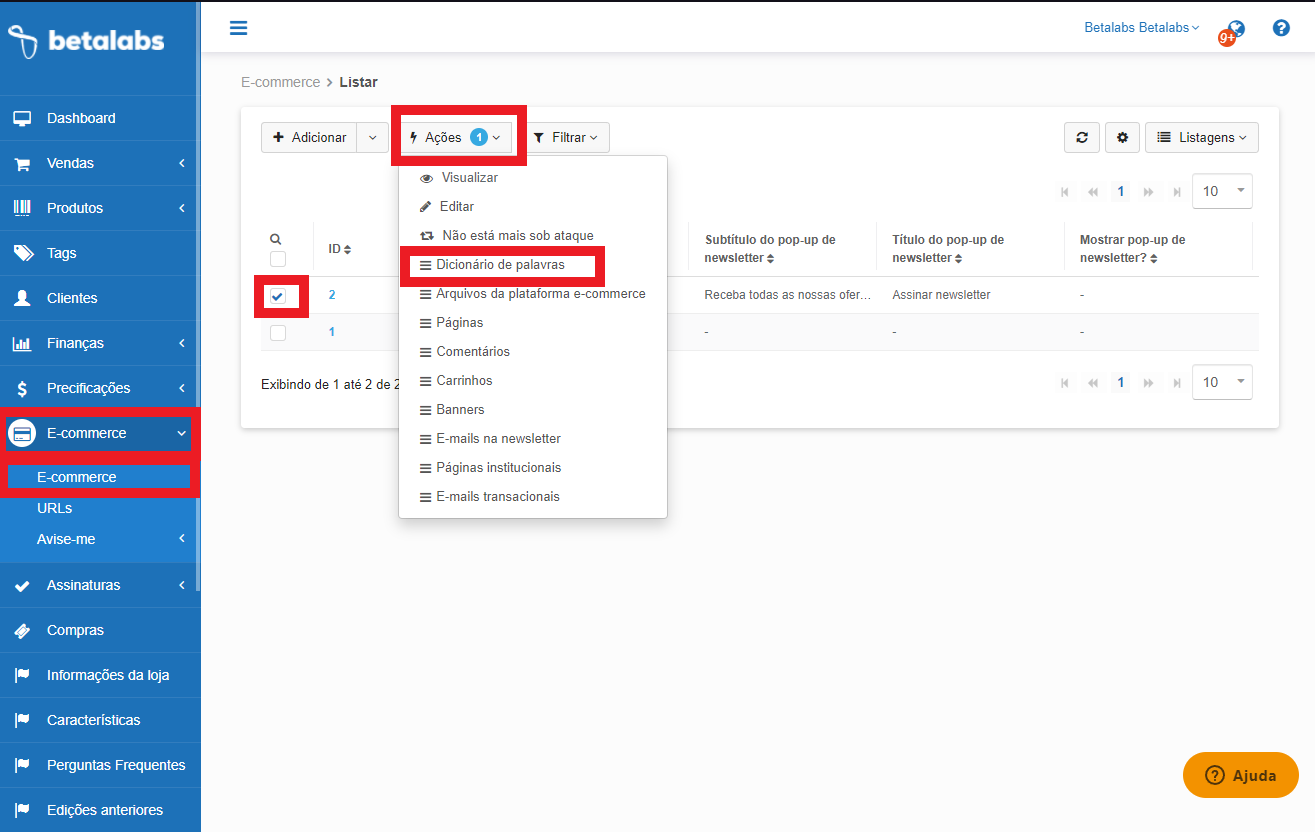Click the hamburger menu icon

[238, 28]
